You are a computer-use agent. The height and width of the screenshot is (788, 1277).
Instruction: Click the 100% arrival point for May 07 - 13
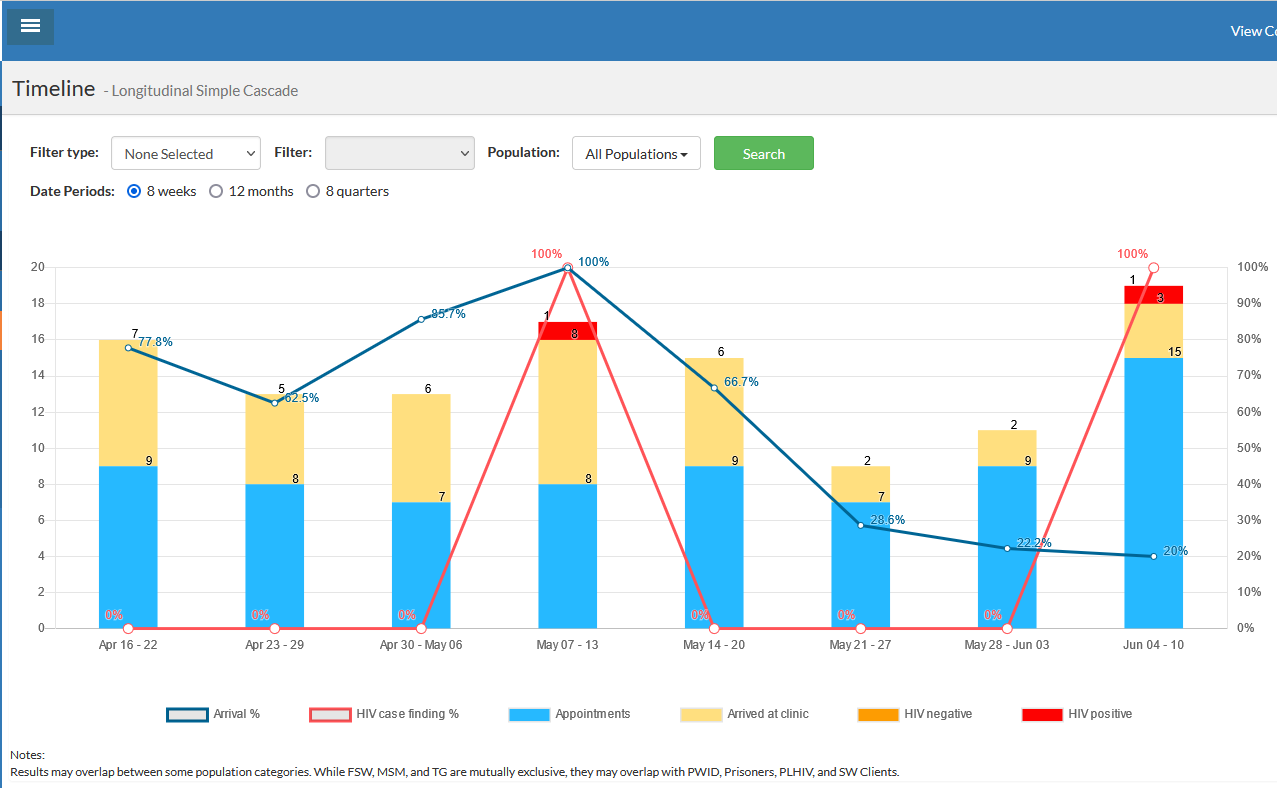[x=568, y=267]
